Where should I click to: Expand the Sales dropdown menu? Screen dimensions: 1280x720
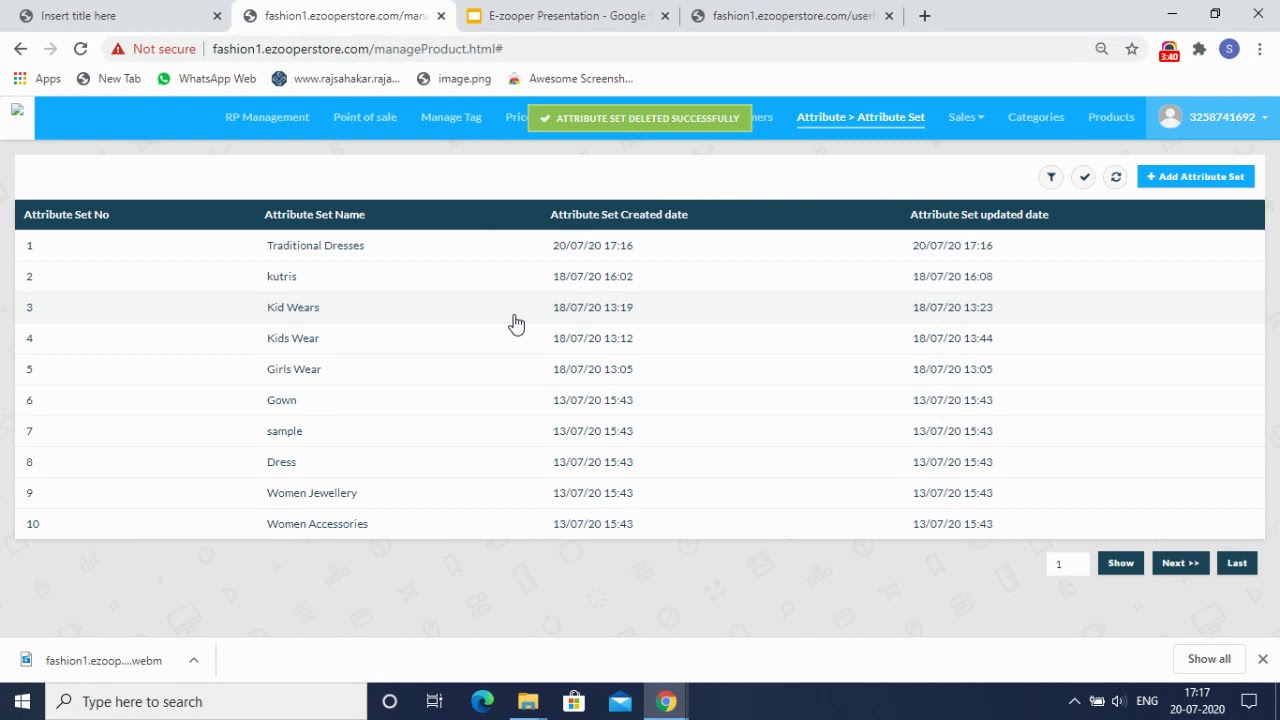(966, 117)
